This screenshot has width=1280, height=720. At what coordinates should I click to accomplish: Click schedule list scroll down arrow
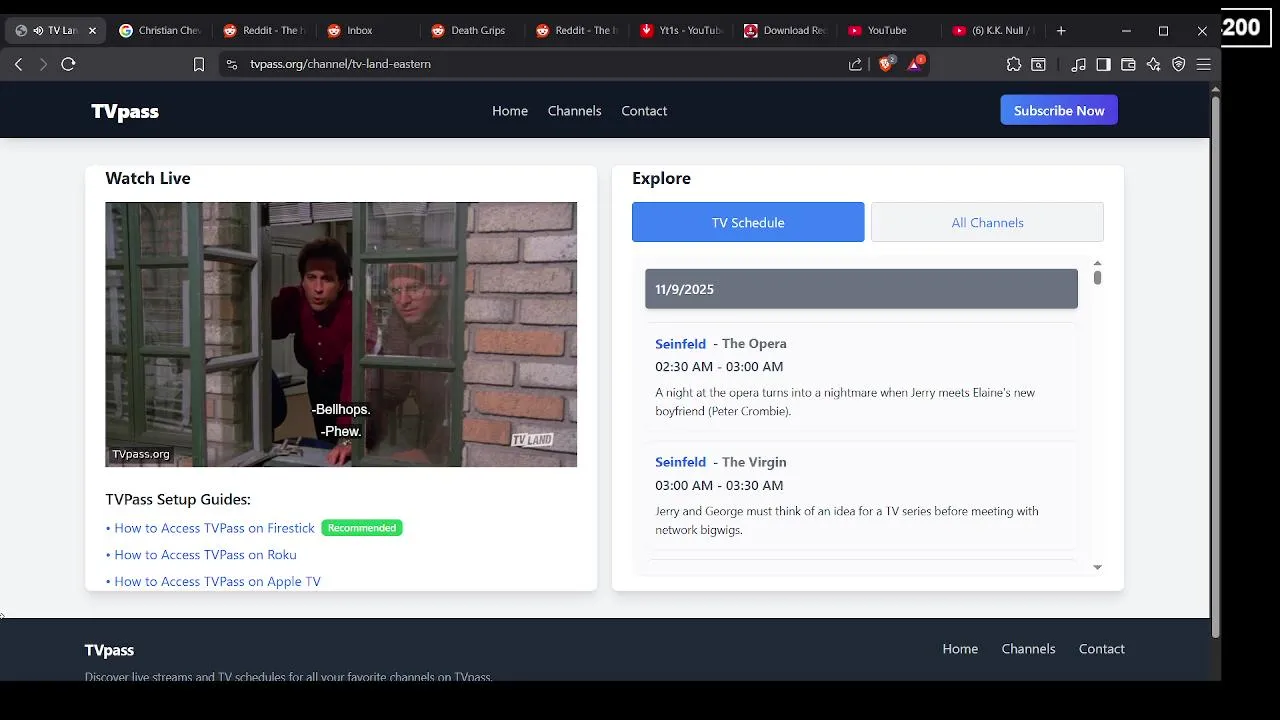(x=1097, y=567)
